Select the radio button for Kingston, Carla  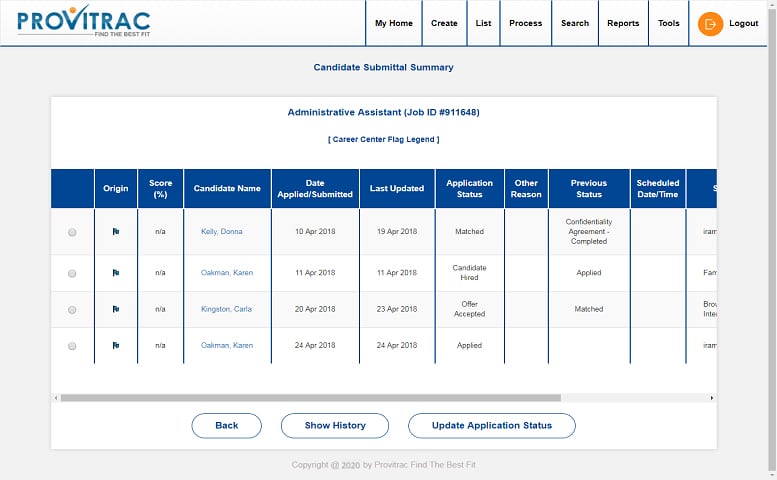click(72, 310)
